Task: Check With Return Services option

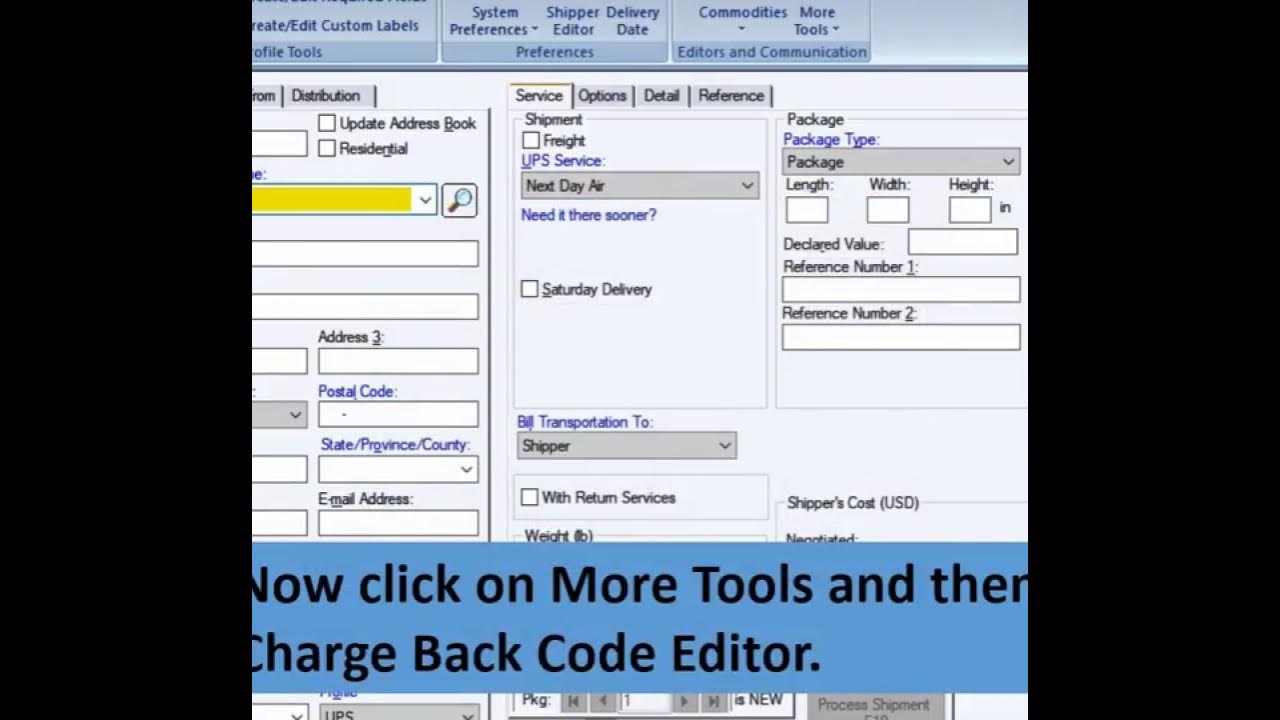Action: click(x=529, y=497)
